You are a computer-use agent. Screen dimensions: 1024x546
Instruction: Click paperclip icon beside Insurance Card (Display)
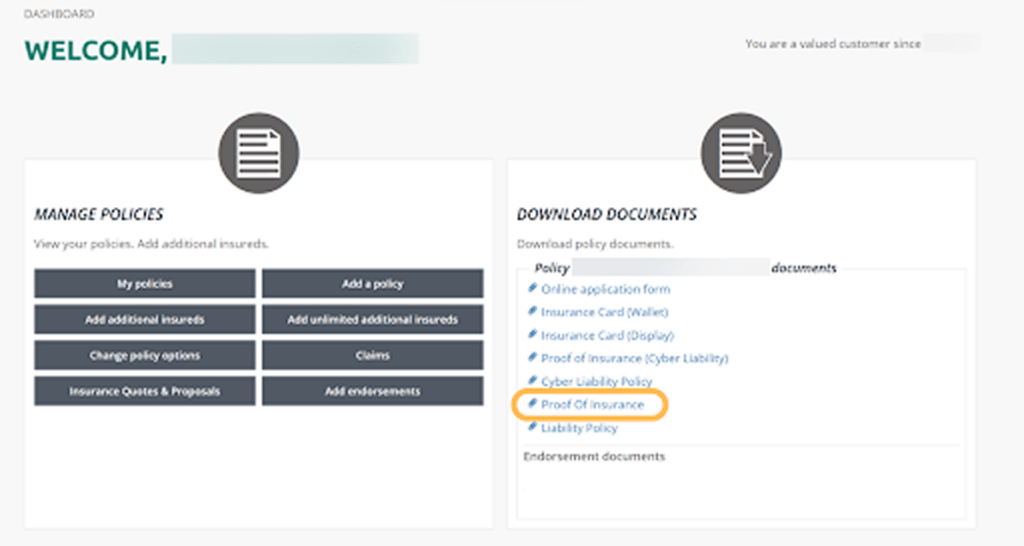[x=533, y=334]
